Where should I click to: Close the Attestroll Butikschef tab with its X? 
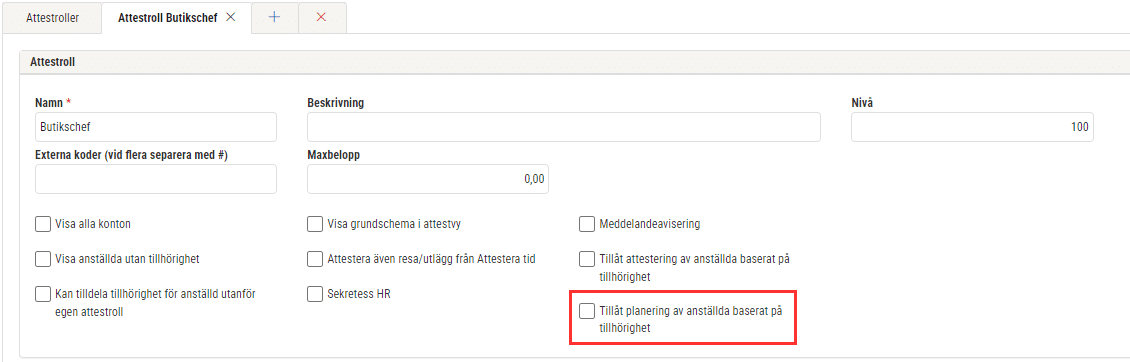pos(231,17)
